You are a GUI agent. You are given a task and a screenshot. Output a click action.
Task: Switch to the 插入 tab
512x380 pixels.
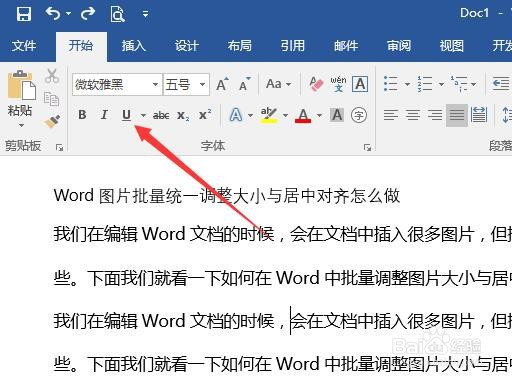click(x=134, y=46)
